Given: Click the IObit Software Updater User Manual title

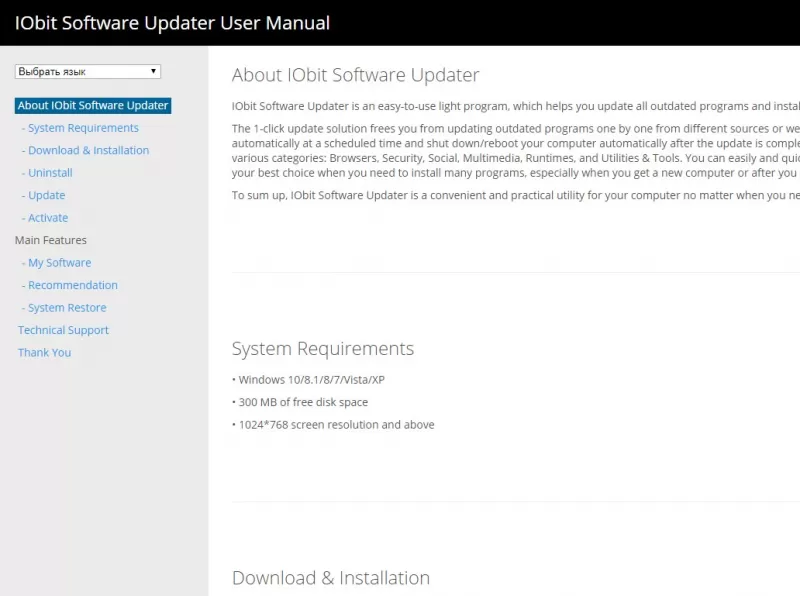Looking at the screenshot, I should [x=172, y=23].
